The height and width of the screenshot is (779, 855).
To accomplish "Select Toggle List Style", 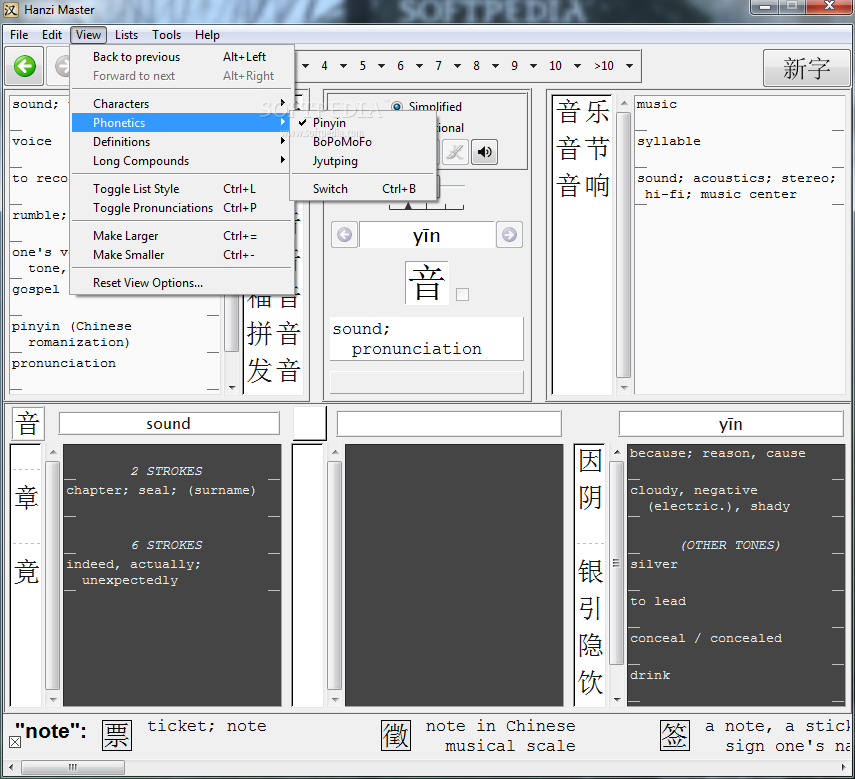I will click(x=182, y=189).
